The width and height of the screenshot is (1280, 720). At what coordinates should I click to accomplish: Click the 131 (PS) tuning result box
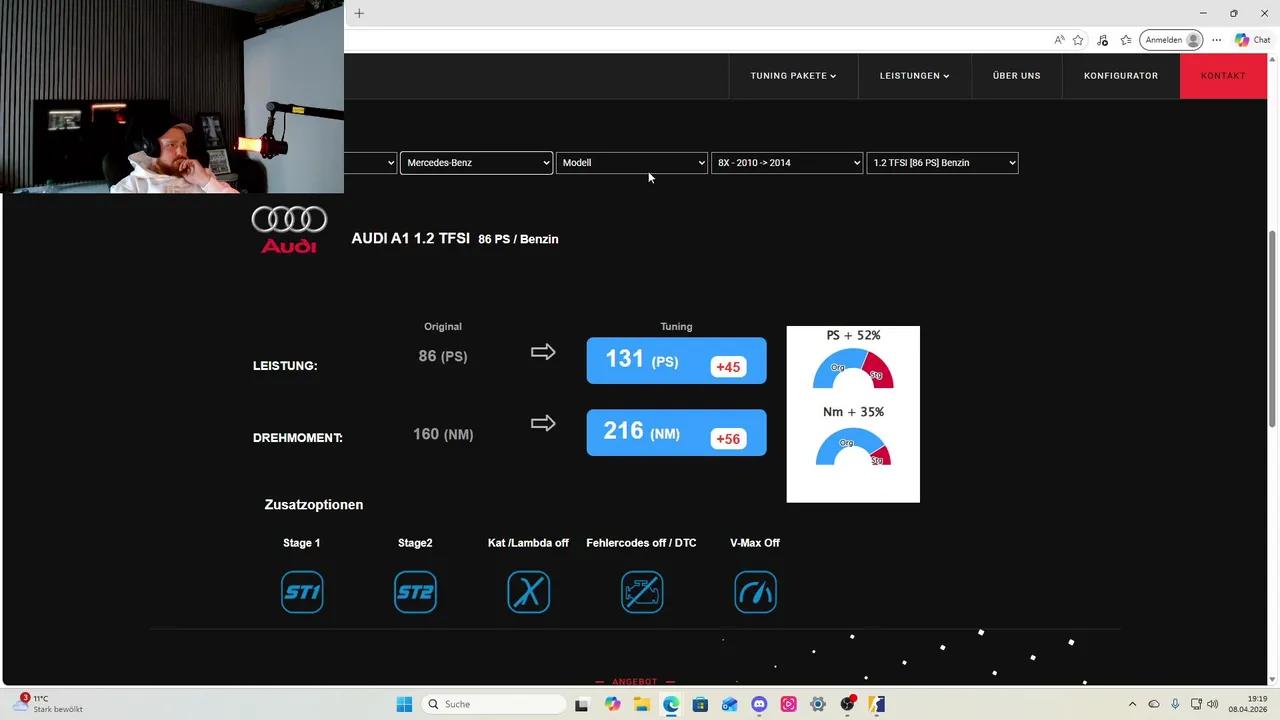pos(676,361)
